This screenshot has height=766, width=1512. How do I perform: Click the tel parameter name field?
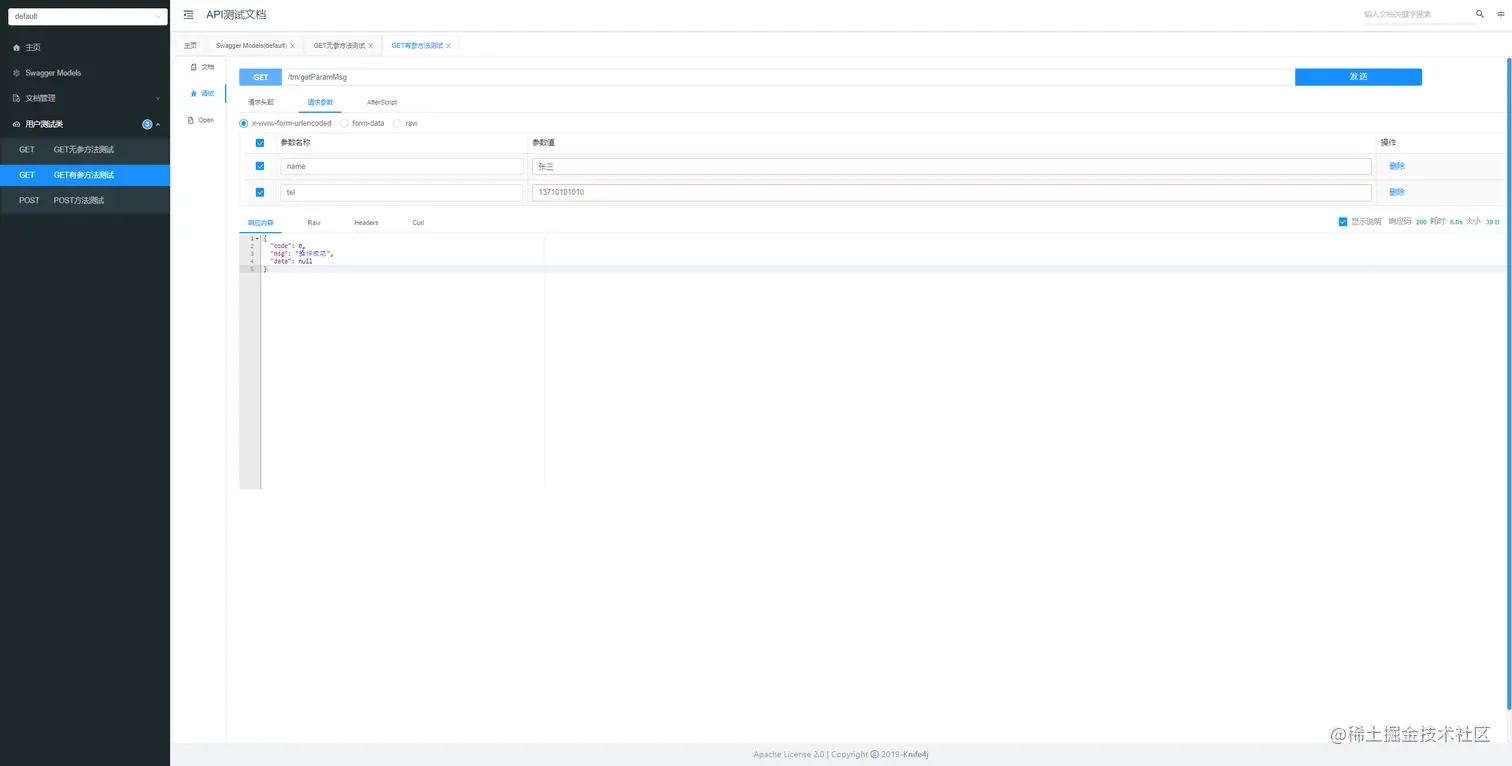pyautogui.click(x=401, y=192)
